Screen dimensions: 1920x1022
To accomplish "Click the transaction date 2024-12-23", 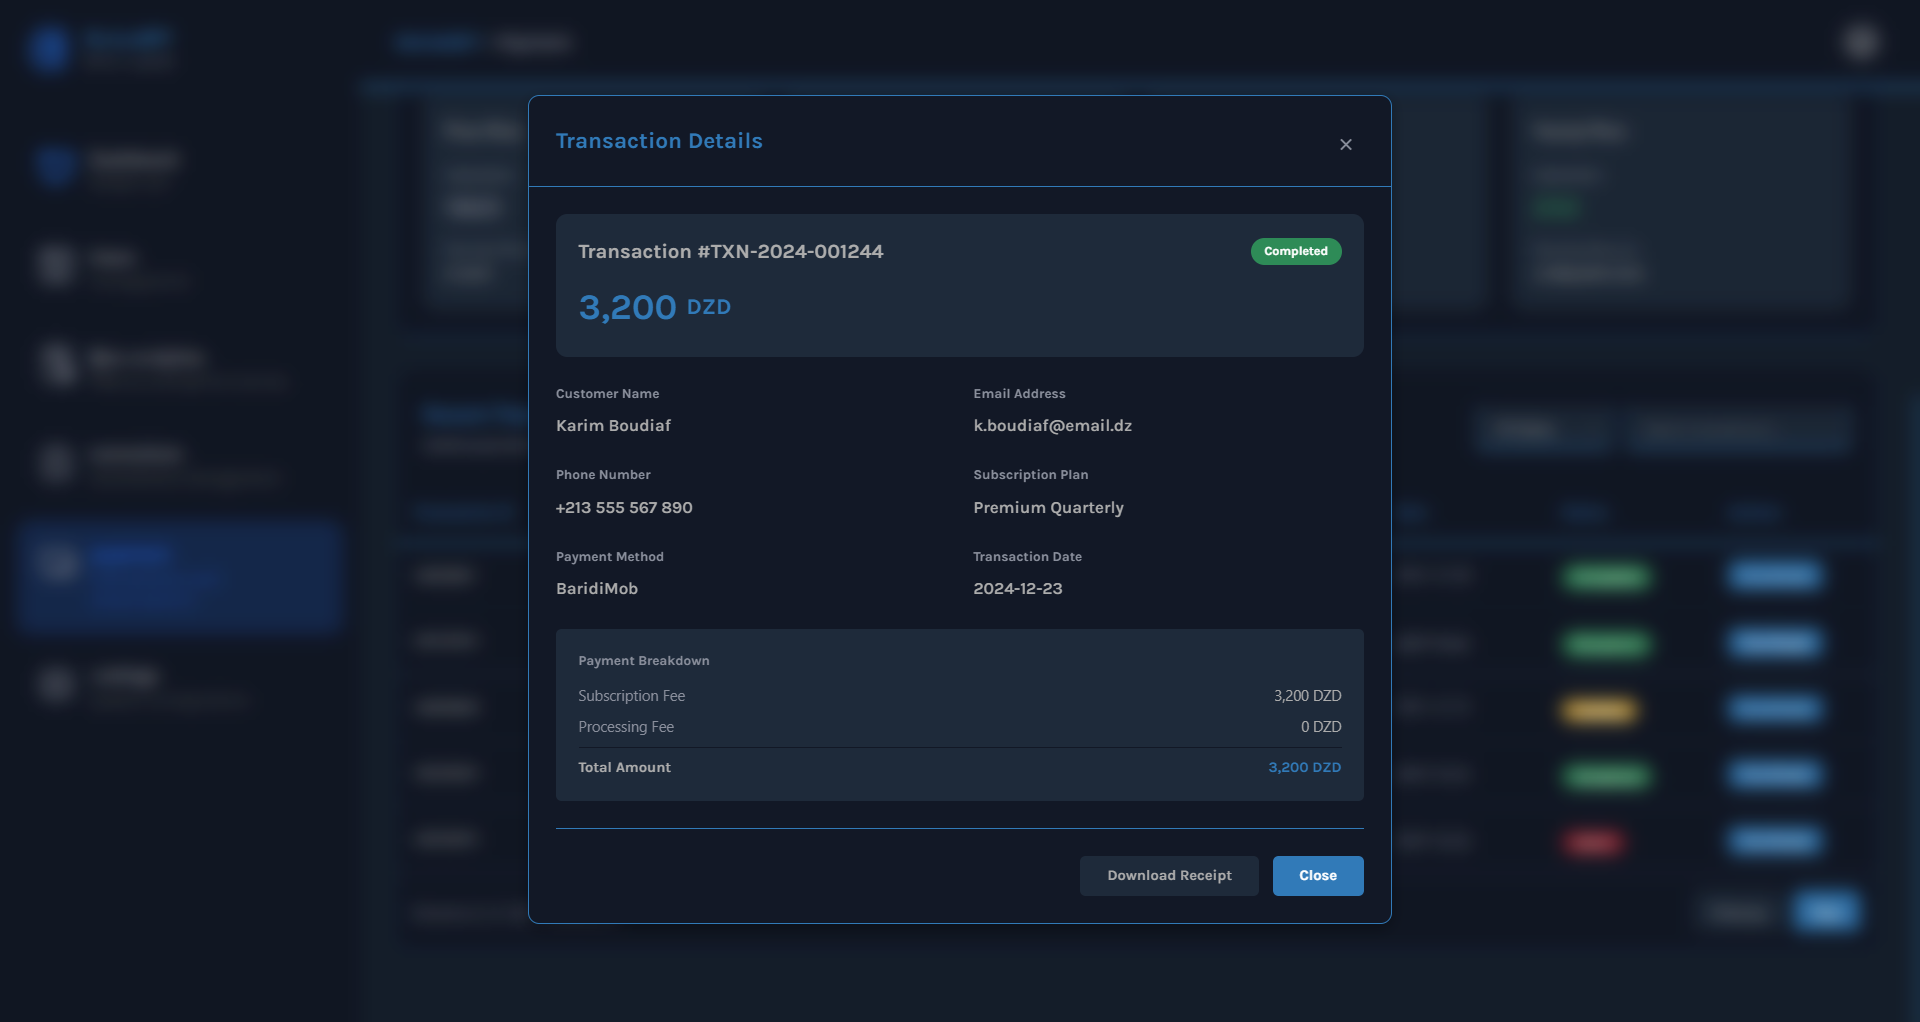I will (x=1018, y=589).
